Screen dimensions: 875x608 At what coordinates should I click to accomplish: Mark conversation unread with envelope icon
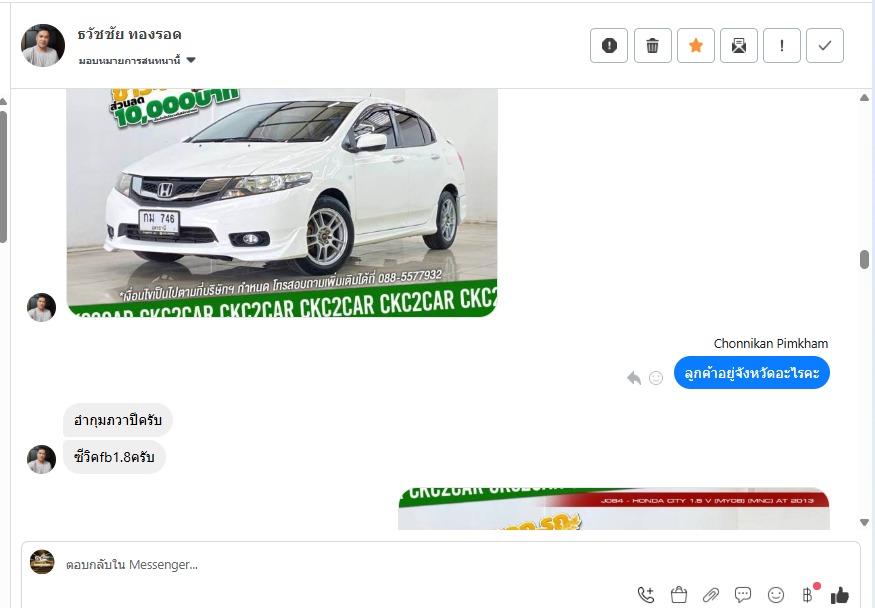(x=739, y=45)
